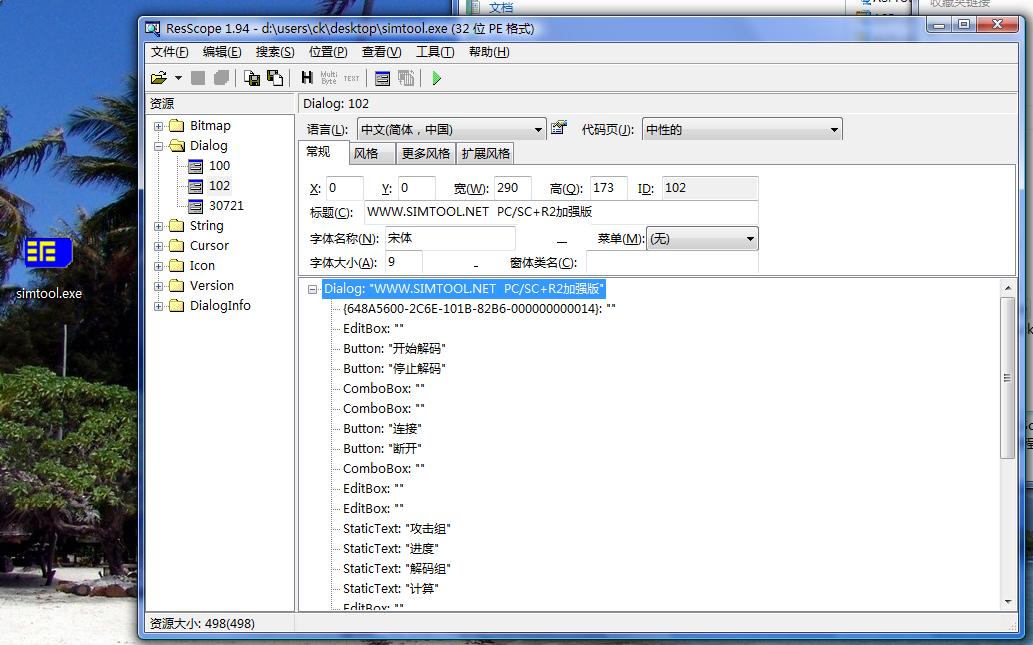The height and width of the screenshot is (645, 1033).
Task: Click the grayed save all icon
Action: click(221, 78)
